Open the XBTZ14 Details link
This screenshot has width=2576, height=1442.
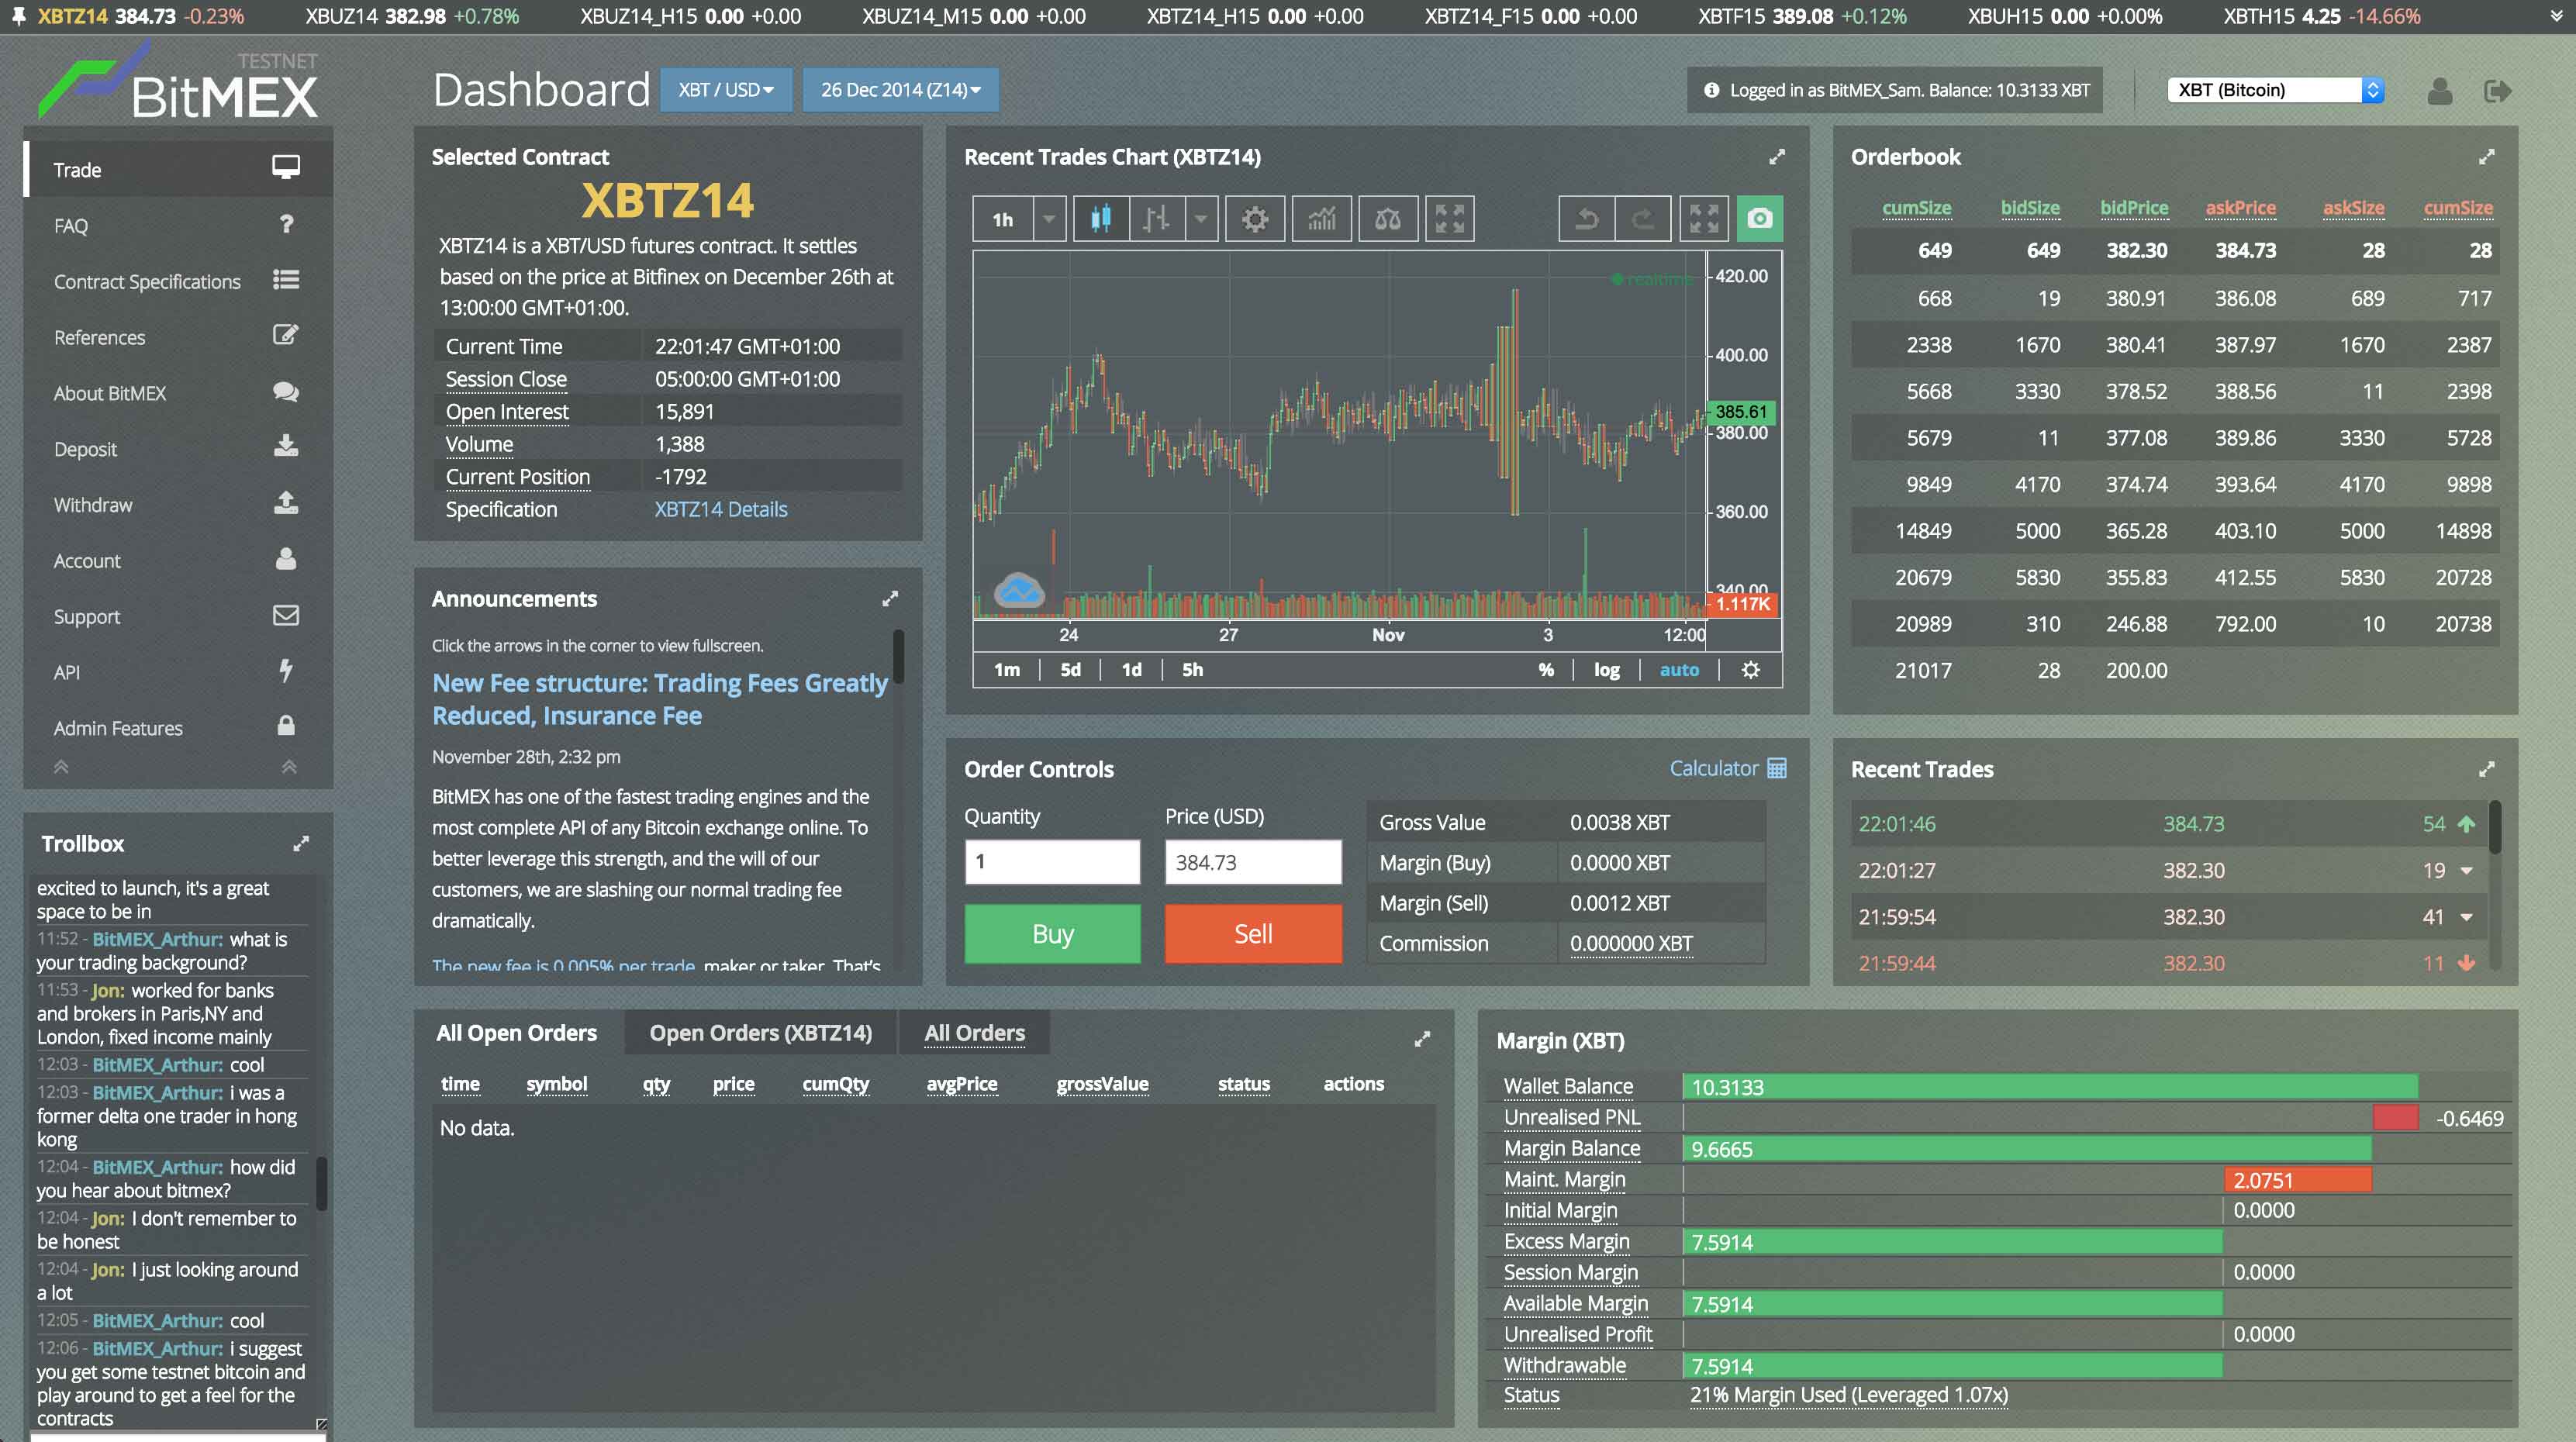(x=720, y=509)
